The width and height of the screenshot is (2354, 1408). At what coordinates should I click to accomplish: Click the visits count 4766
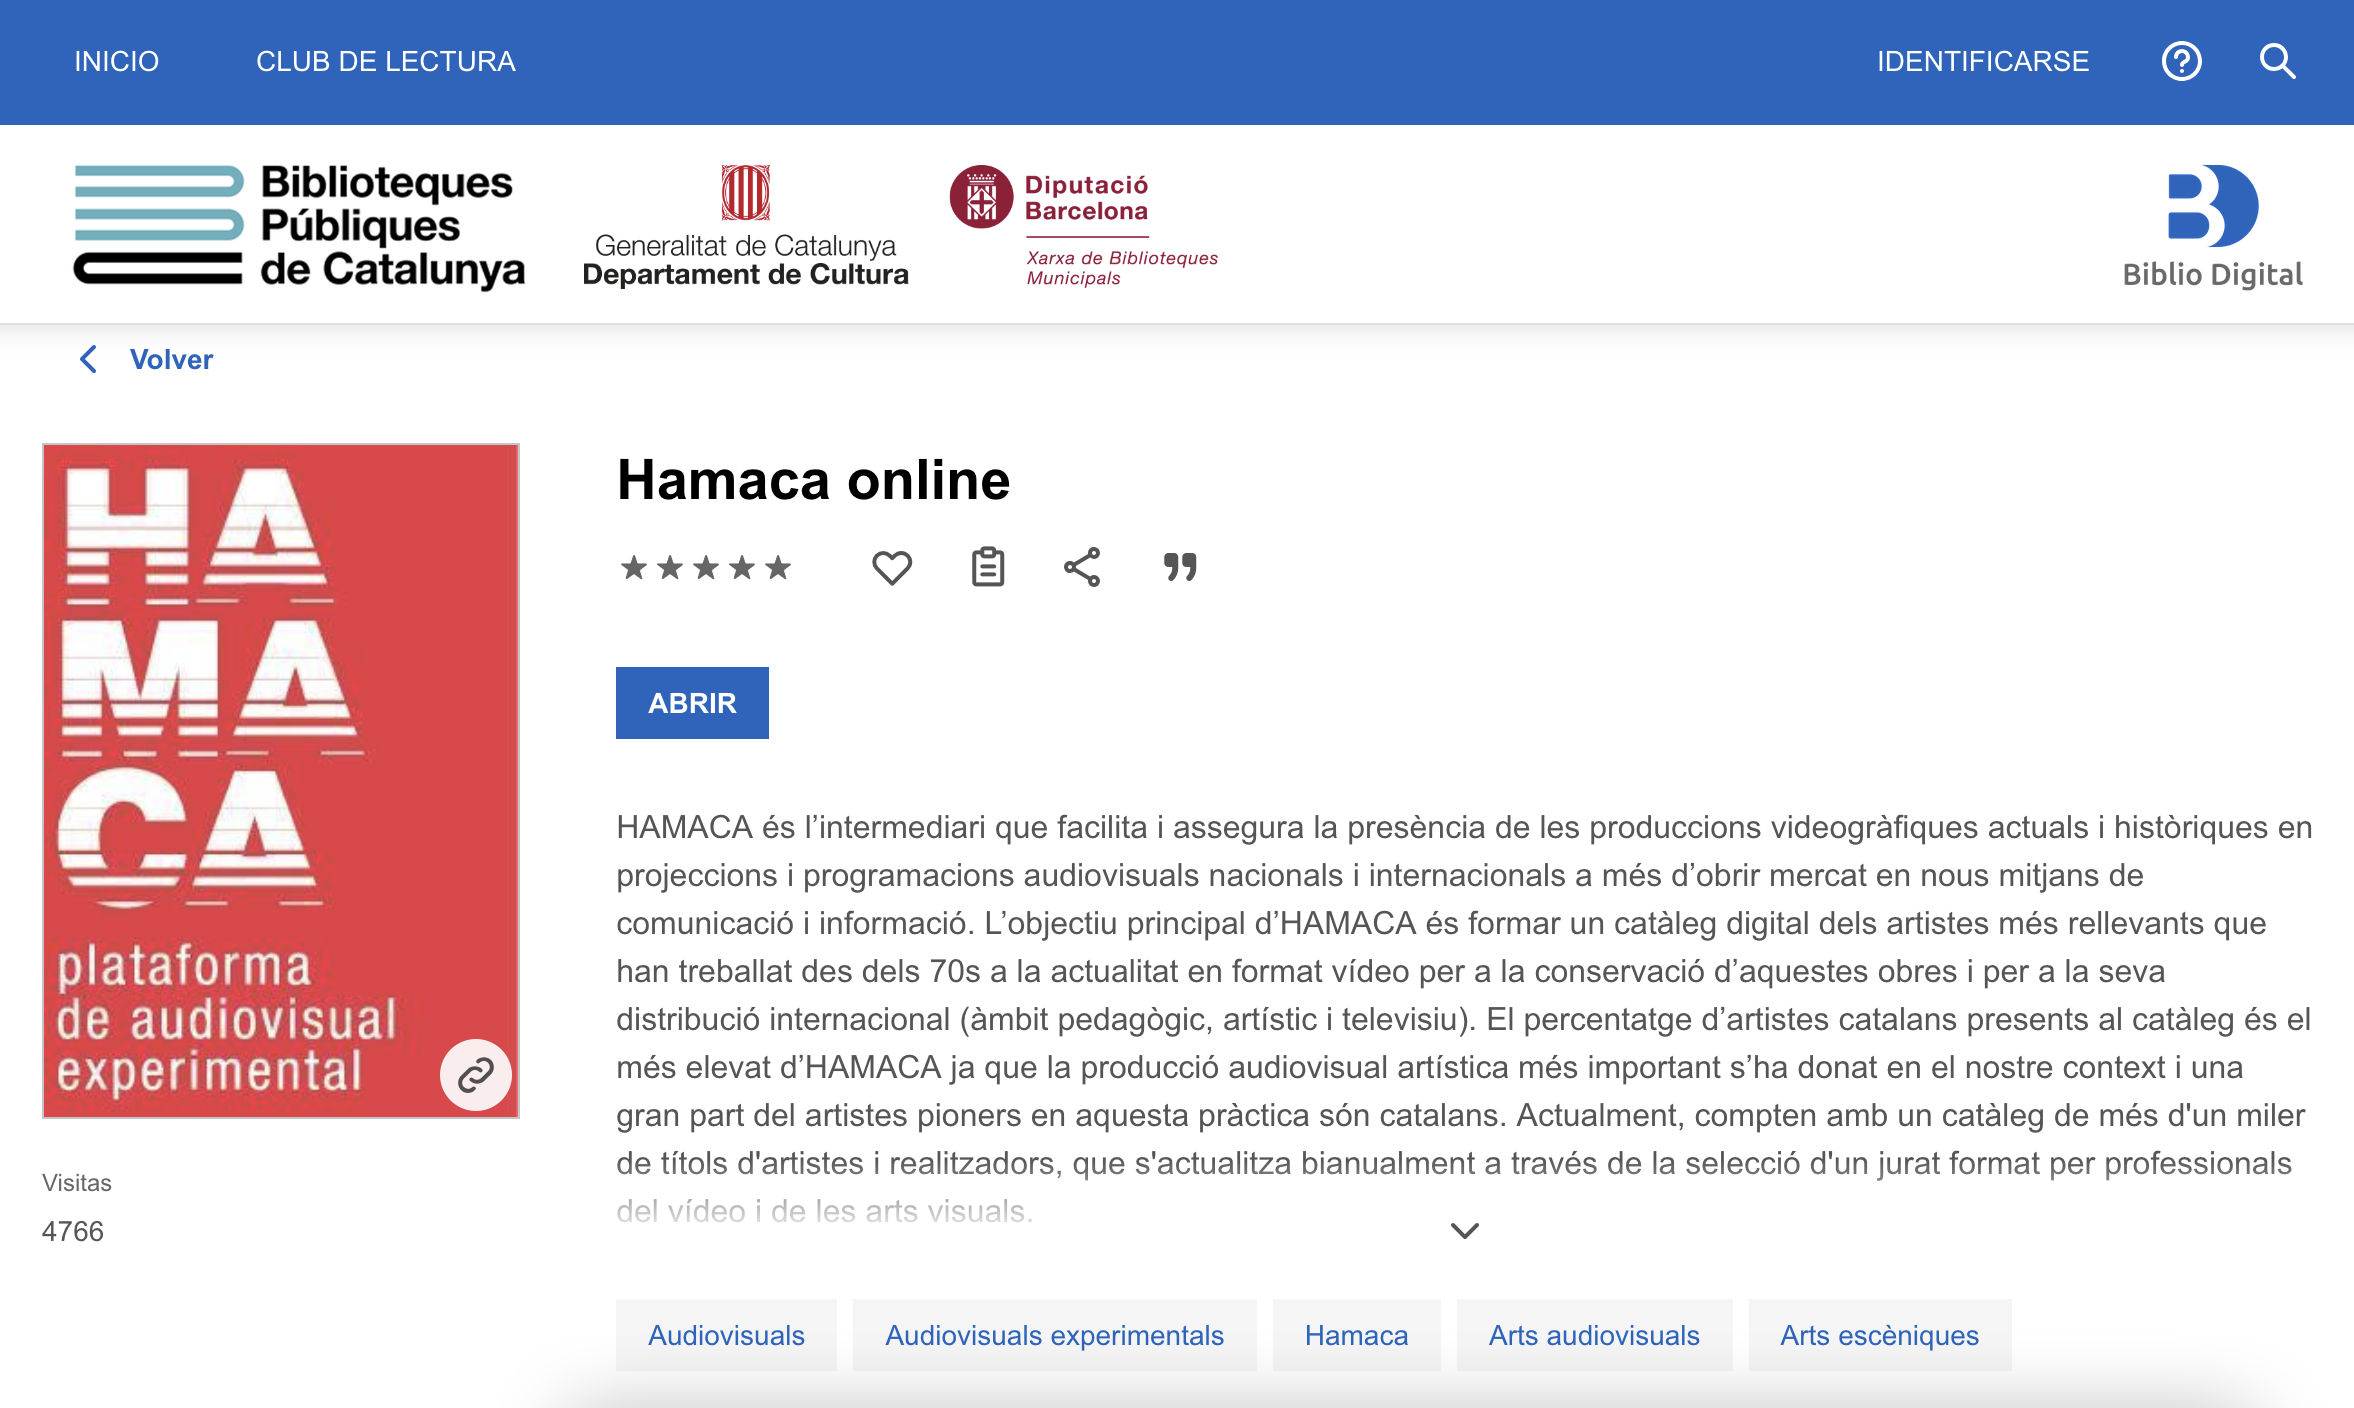tap(73, 1231)
